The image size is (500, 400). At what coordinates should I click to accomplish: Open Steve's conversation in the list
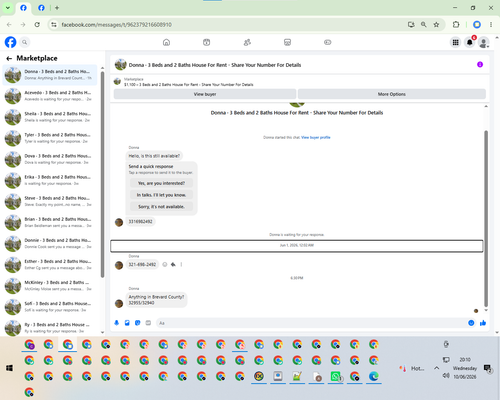pos(50,201)
